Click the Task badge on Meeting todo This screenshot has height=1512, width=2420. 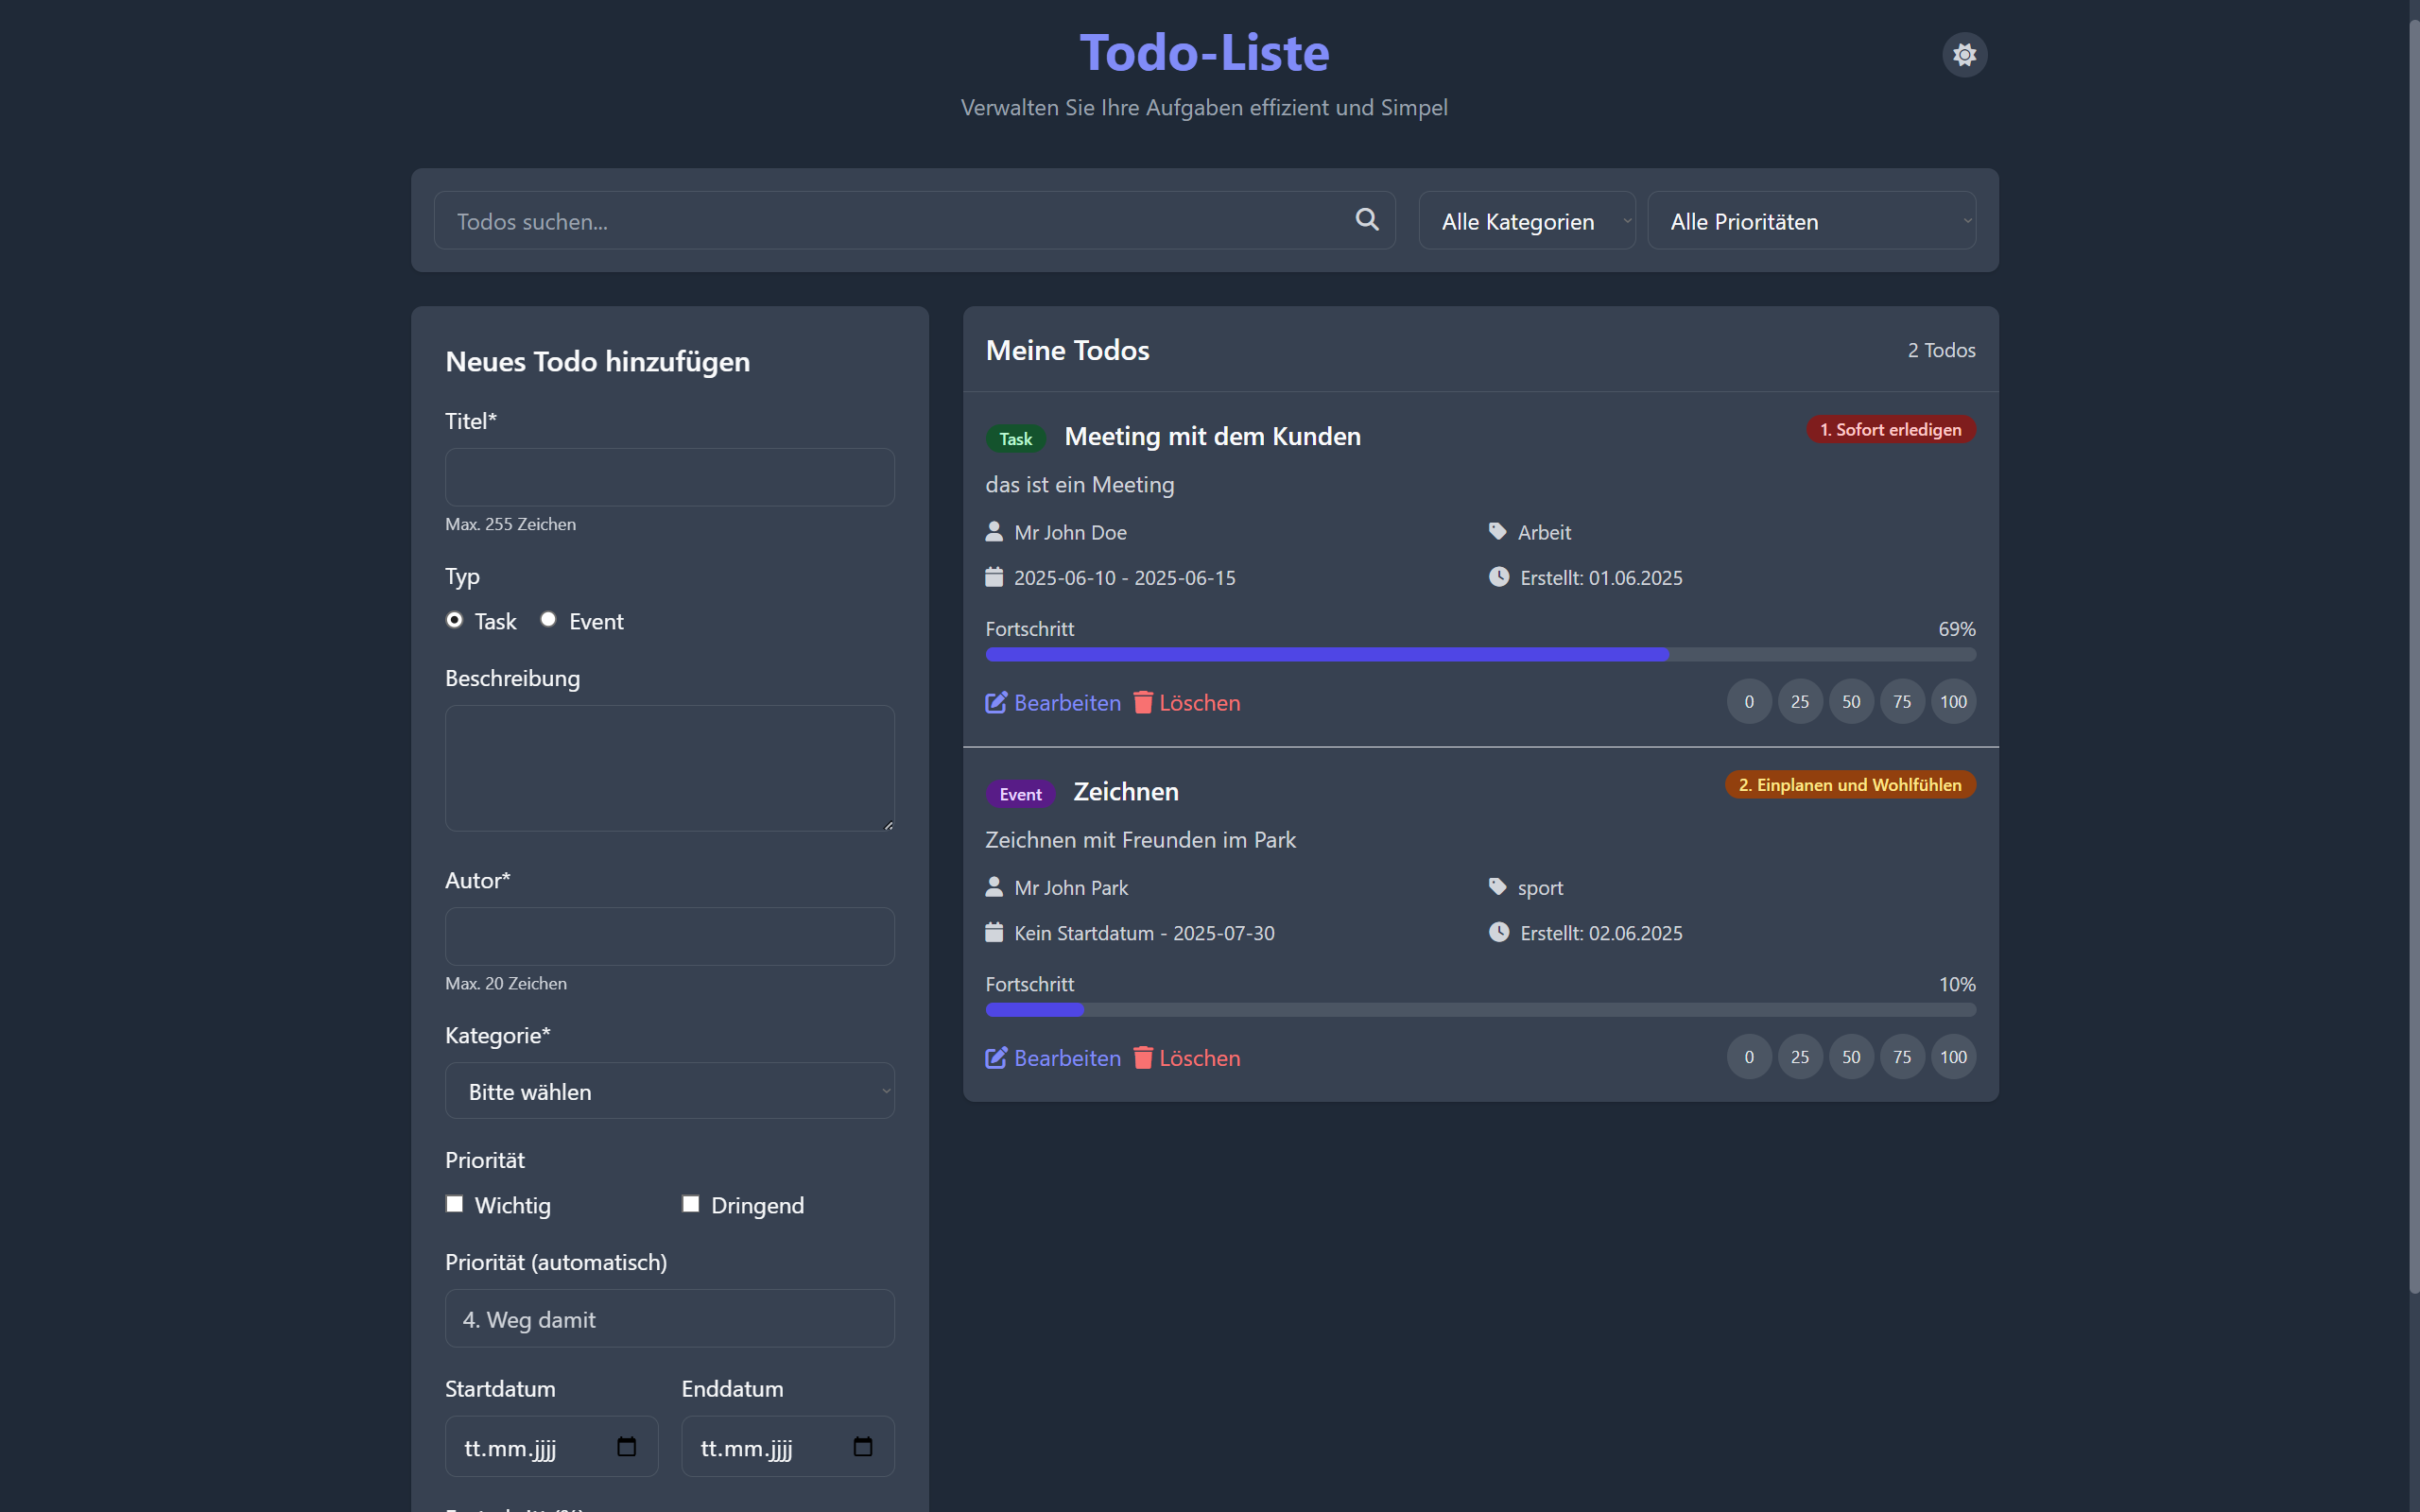tap(1015, 438)
